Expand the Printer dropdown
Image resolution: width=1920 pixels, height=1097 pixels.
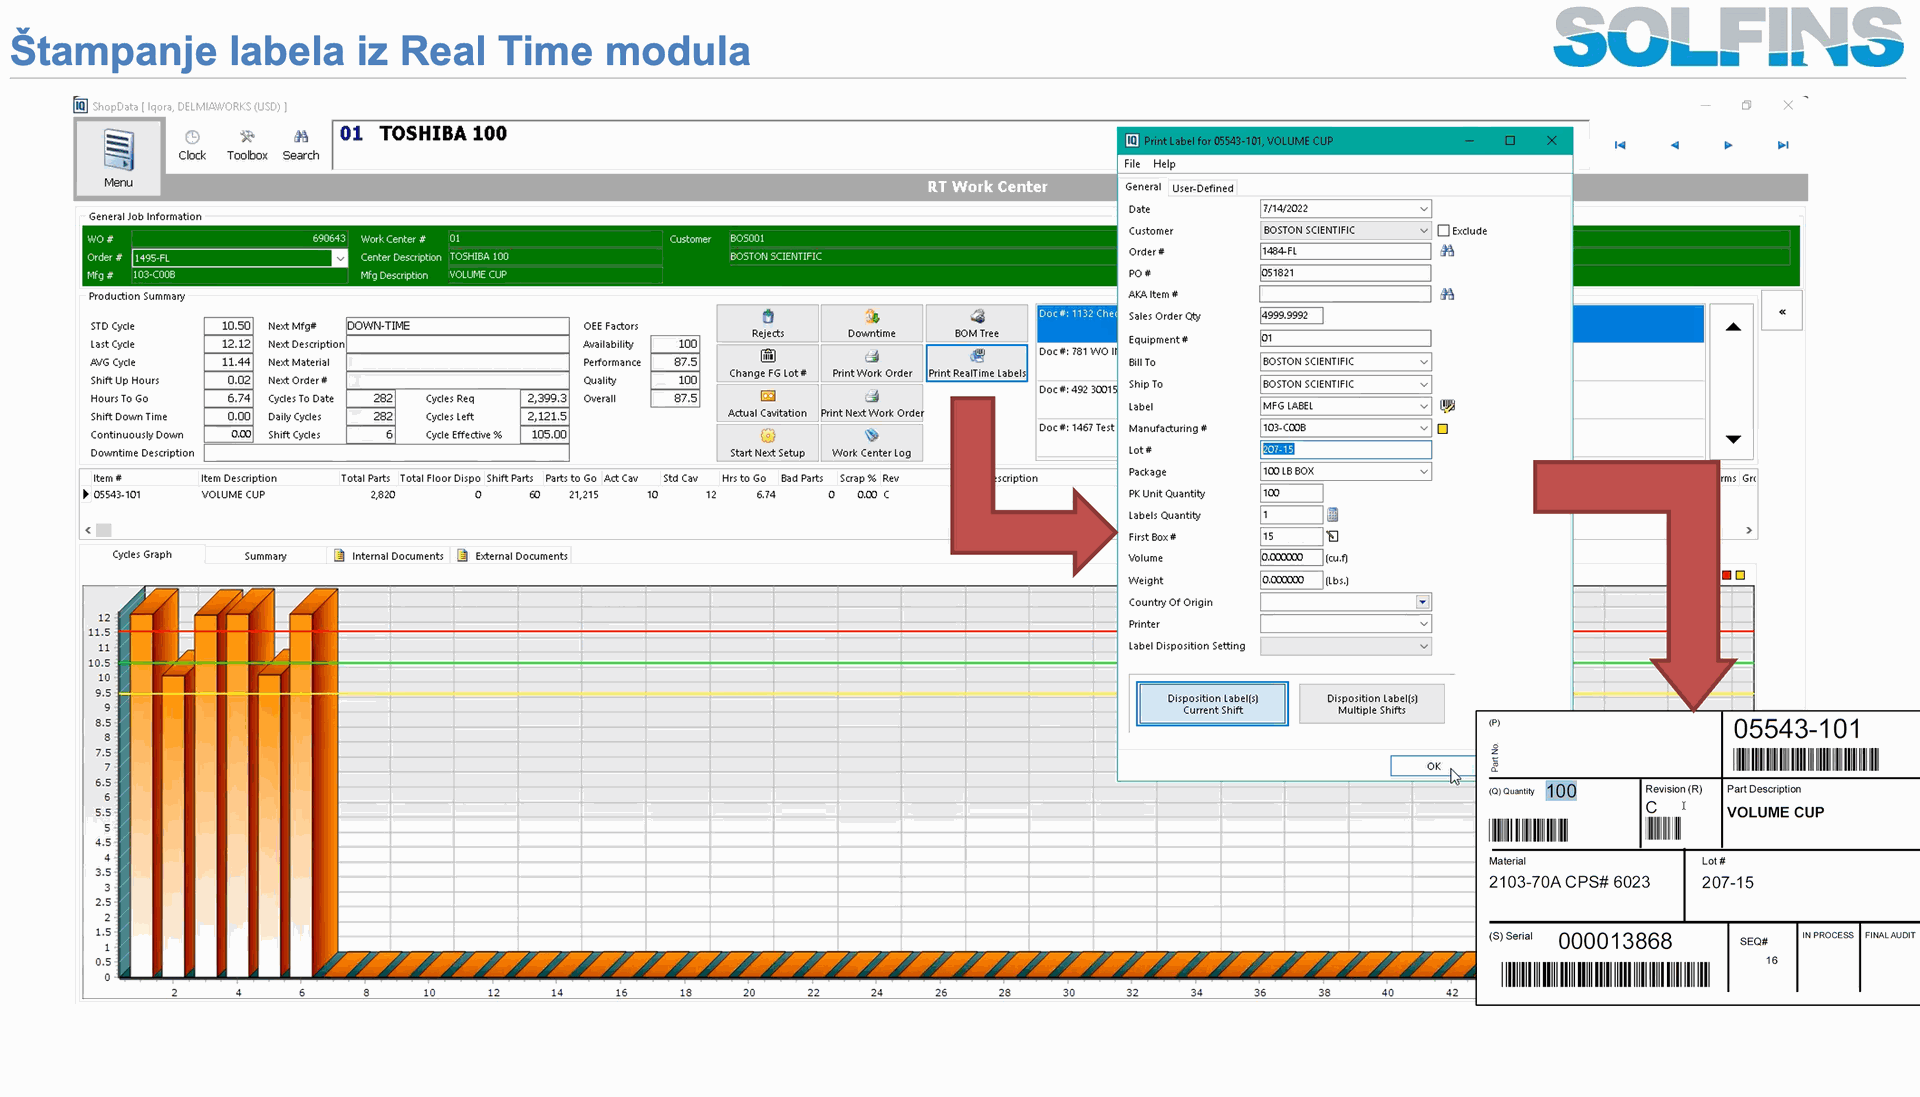coord(1423,624)
